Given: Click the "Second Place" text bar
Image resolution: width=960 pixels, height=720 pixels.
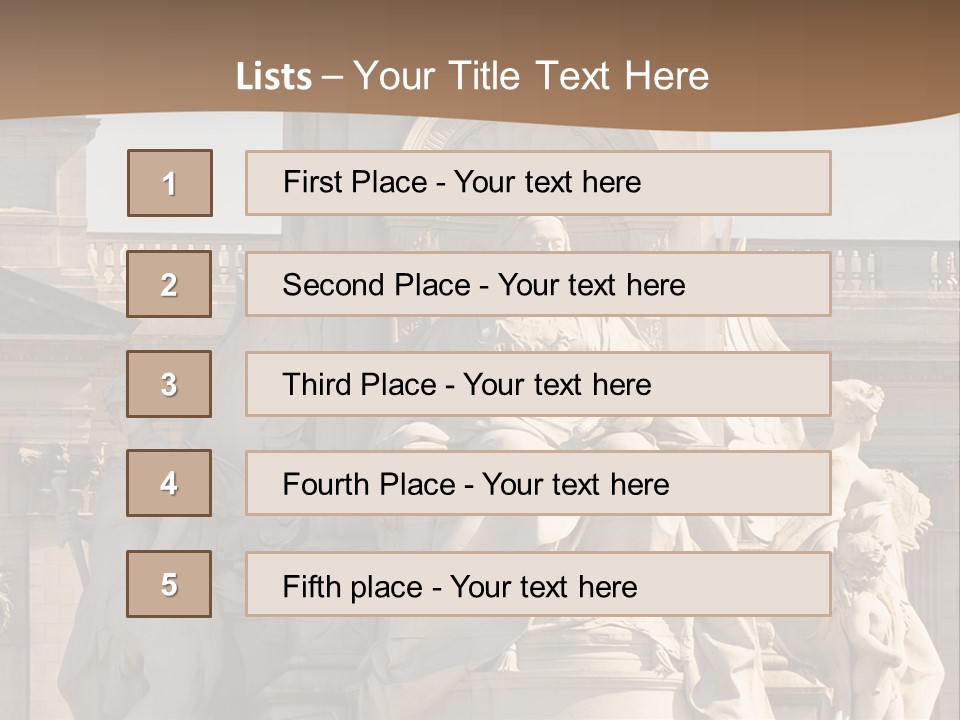Looking at the screenshot, I should (538, 284).
